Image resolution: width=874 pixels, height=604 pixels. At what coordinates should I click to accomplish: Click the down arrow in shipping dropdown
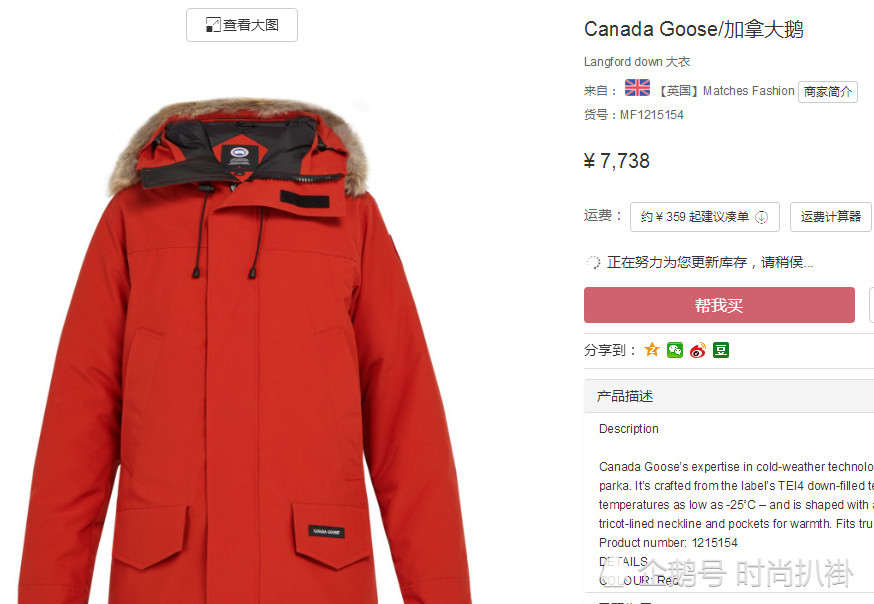761,217
